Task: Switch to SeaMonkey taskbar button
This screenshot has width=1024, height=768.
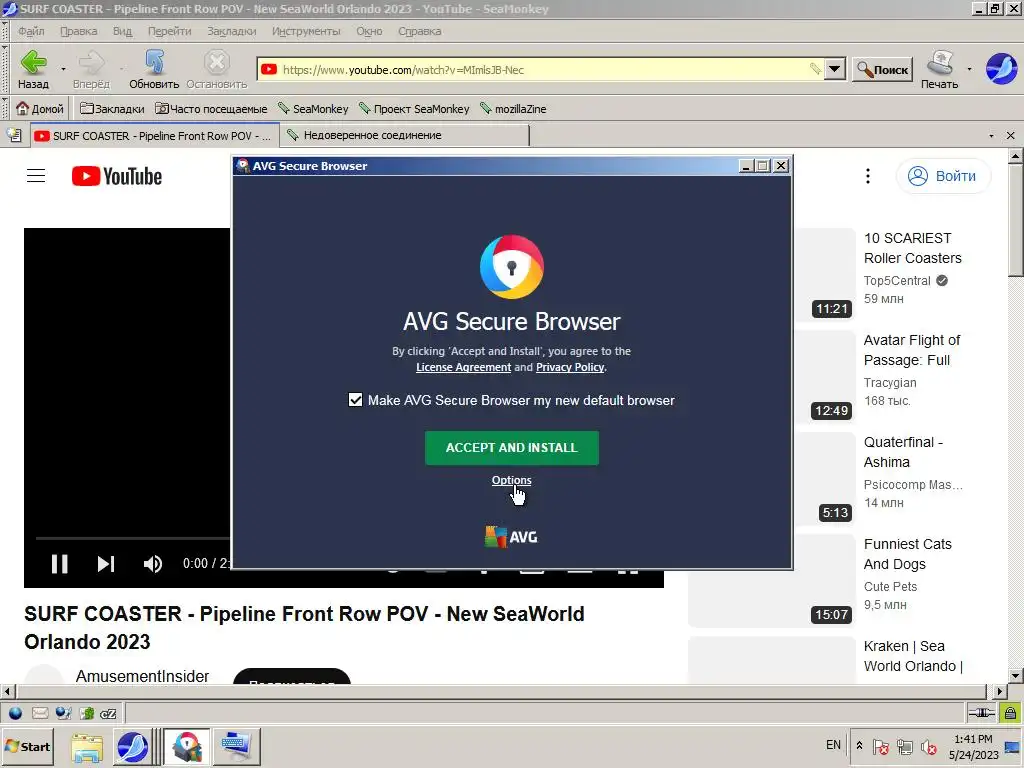Action: [x=133, y=747]
